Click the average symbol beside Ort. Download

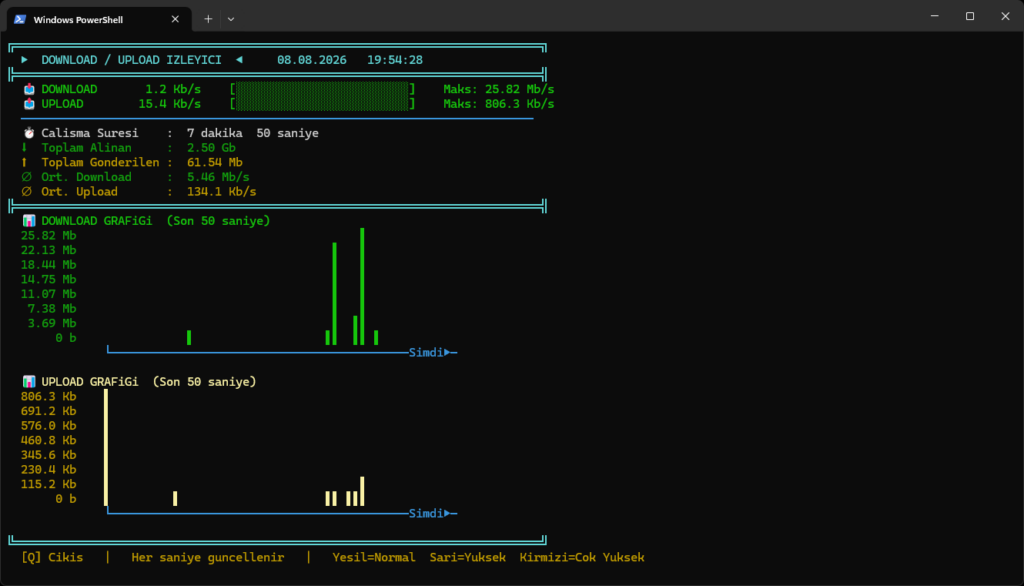point(26,177)
